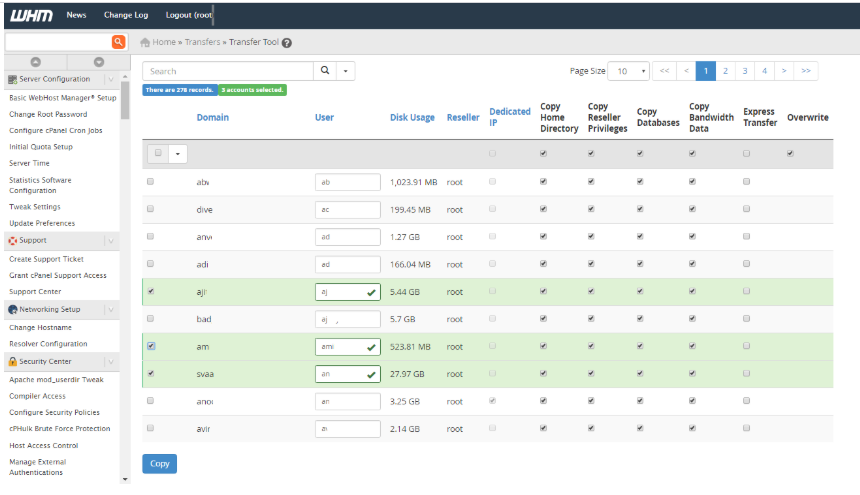Click the WHM logo
This screenshot has width=860, height=495.
31,16
